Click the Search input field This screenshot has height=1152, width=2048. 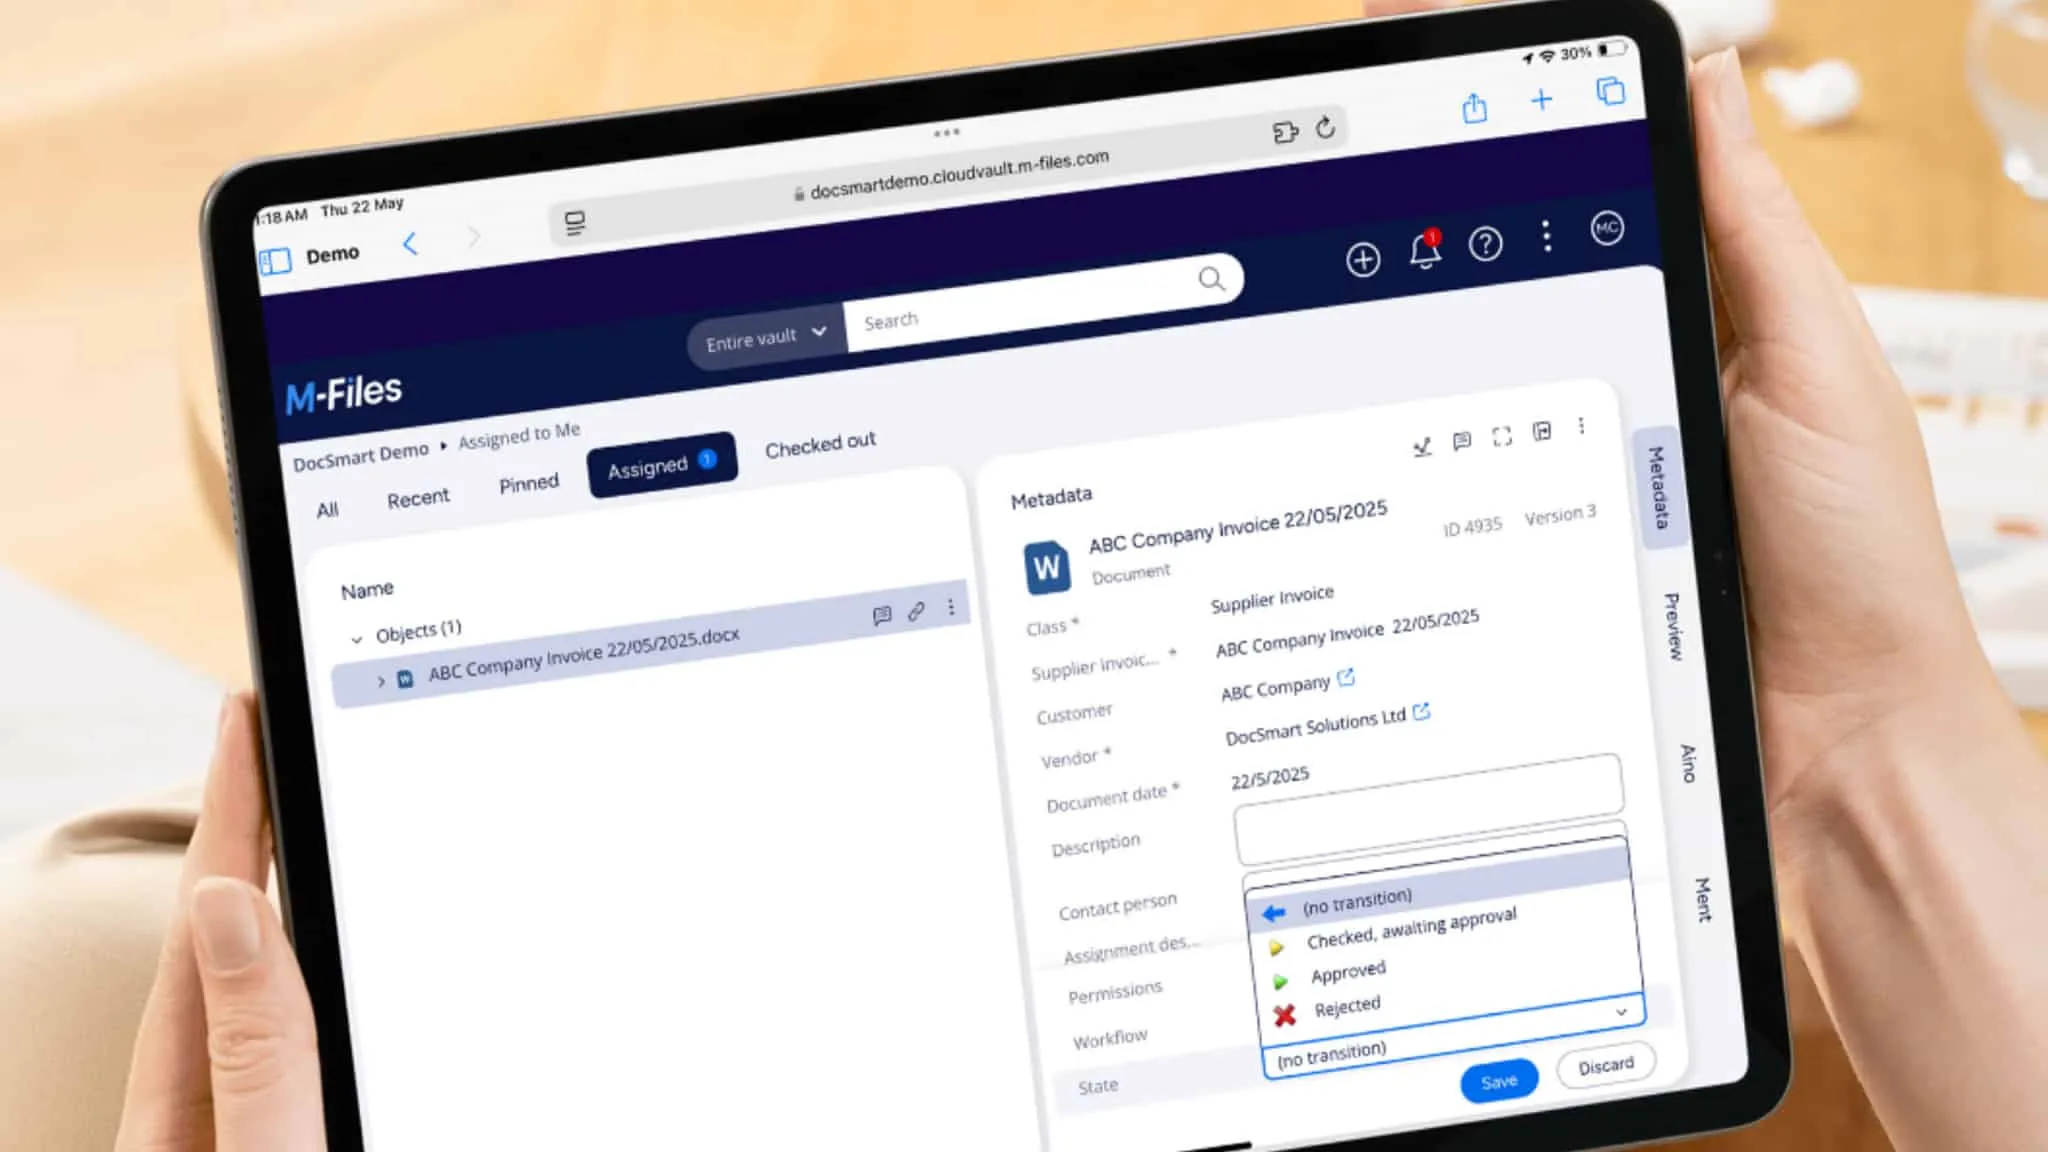[1020, 306]
